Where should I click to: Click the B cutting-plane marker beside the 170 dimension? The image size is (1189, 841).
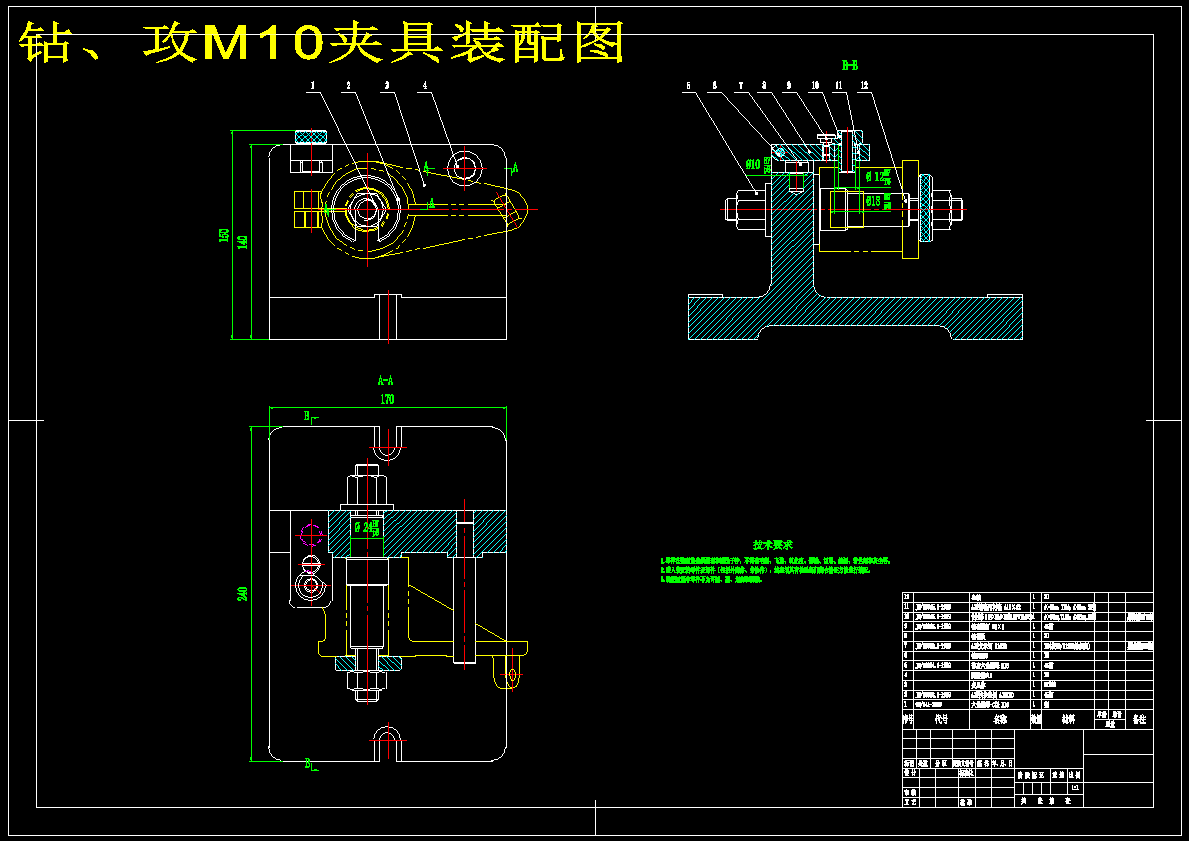tap(311, 416)
